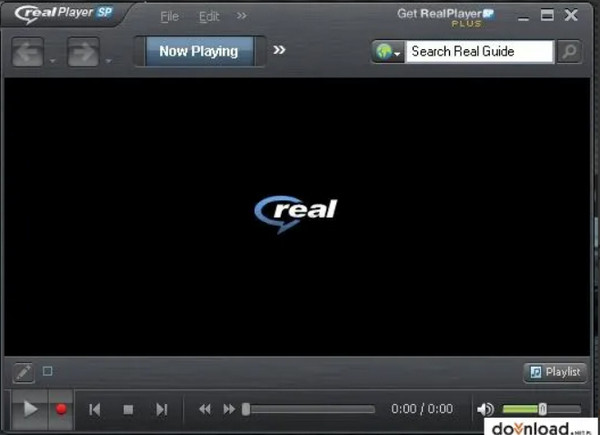Open the search provider globe dropdown

click(x=388, y=52)
